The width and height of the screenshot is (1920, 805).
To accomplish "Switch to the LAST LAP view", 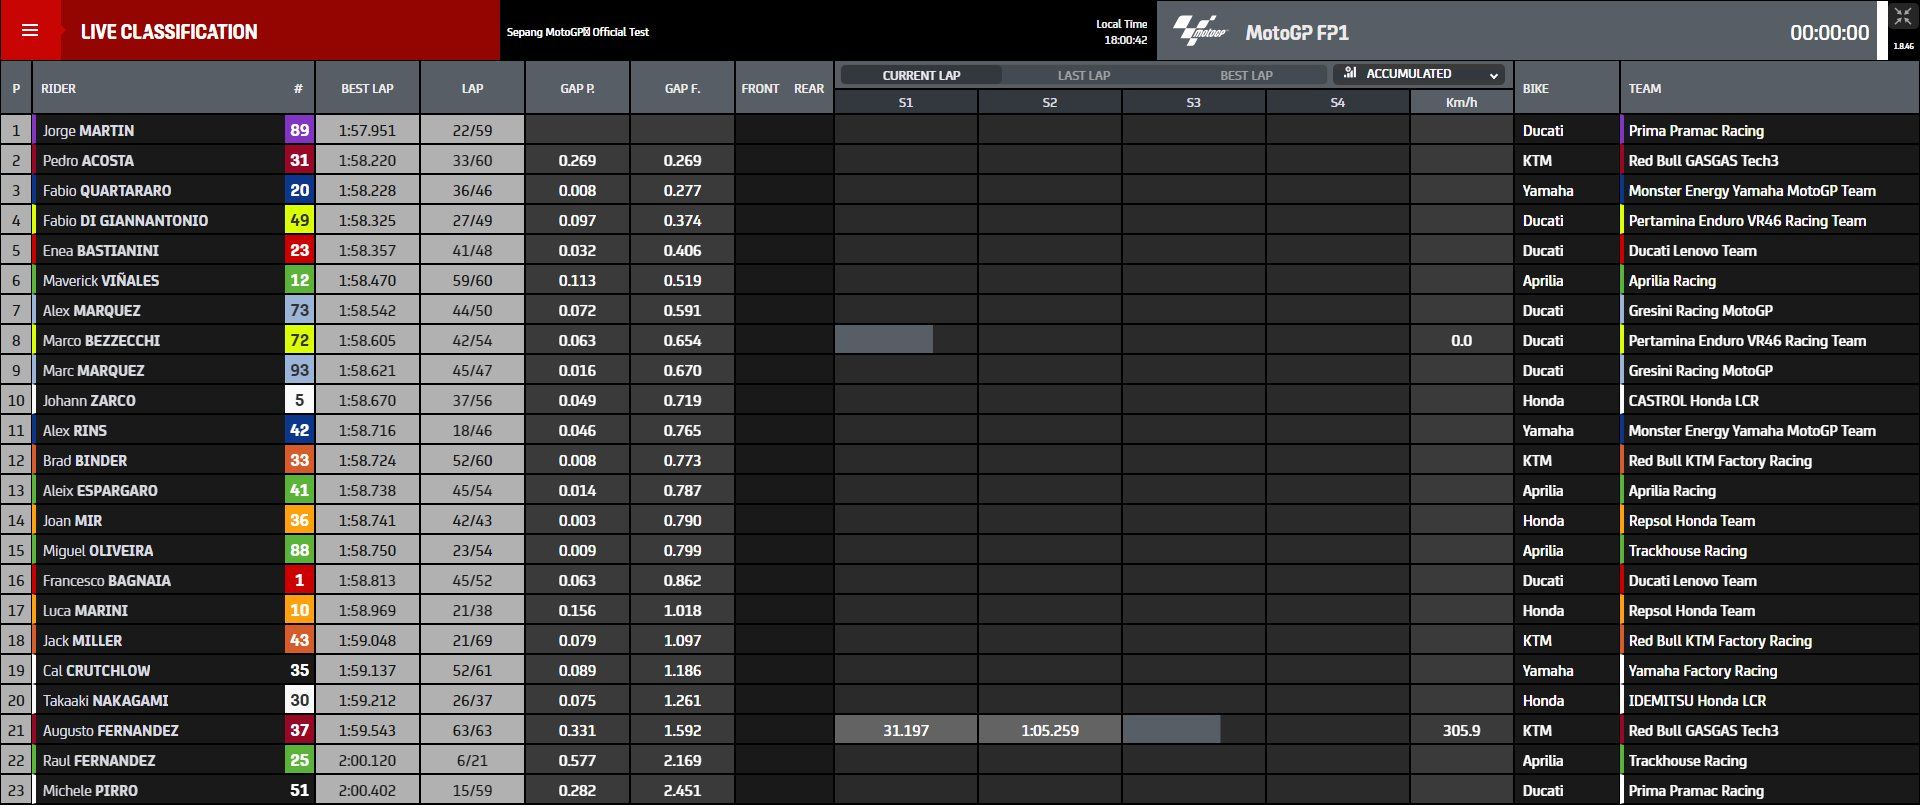I will pyautogui.click(x=1084, y=75).
